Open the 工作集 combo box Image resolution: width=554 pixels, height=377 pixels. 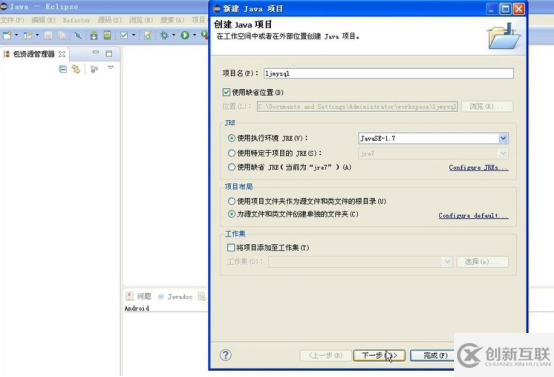(360, 262)
